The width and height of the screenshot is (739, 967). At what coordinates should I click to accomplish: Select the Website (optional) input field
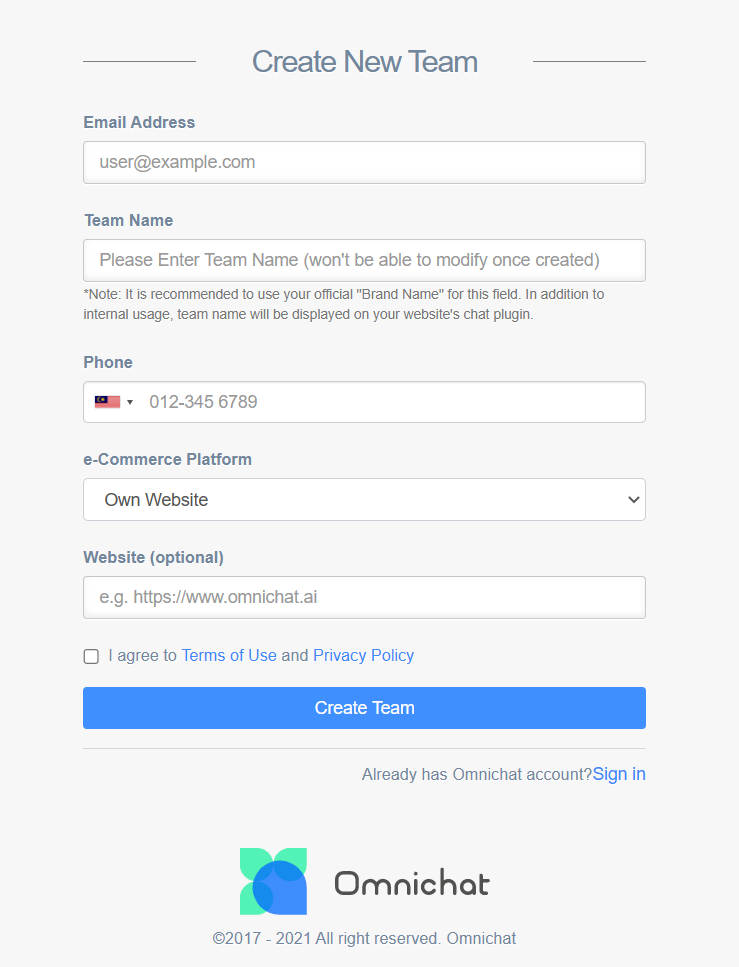point(365,598)
